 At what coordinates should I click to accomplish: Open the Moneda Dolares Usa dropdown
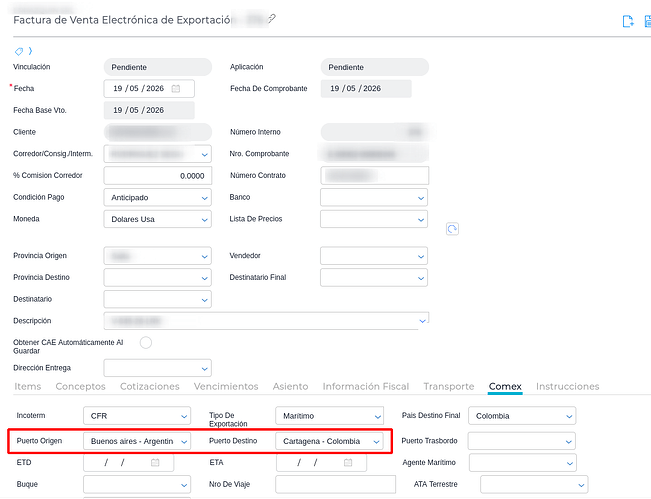pyautogui.click(x=157, y=219)
